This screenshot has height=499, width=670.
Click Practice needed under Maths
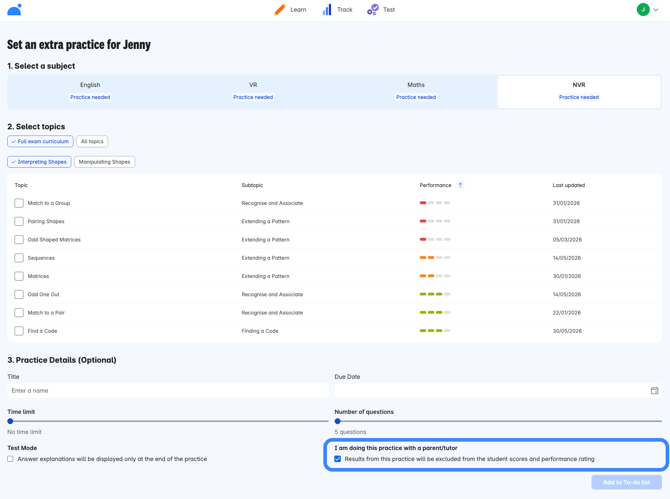[416, 97]
